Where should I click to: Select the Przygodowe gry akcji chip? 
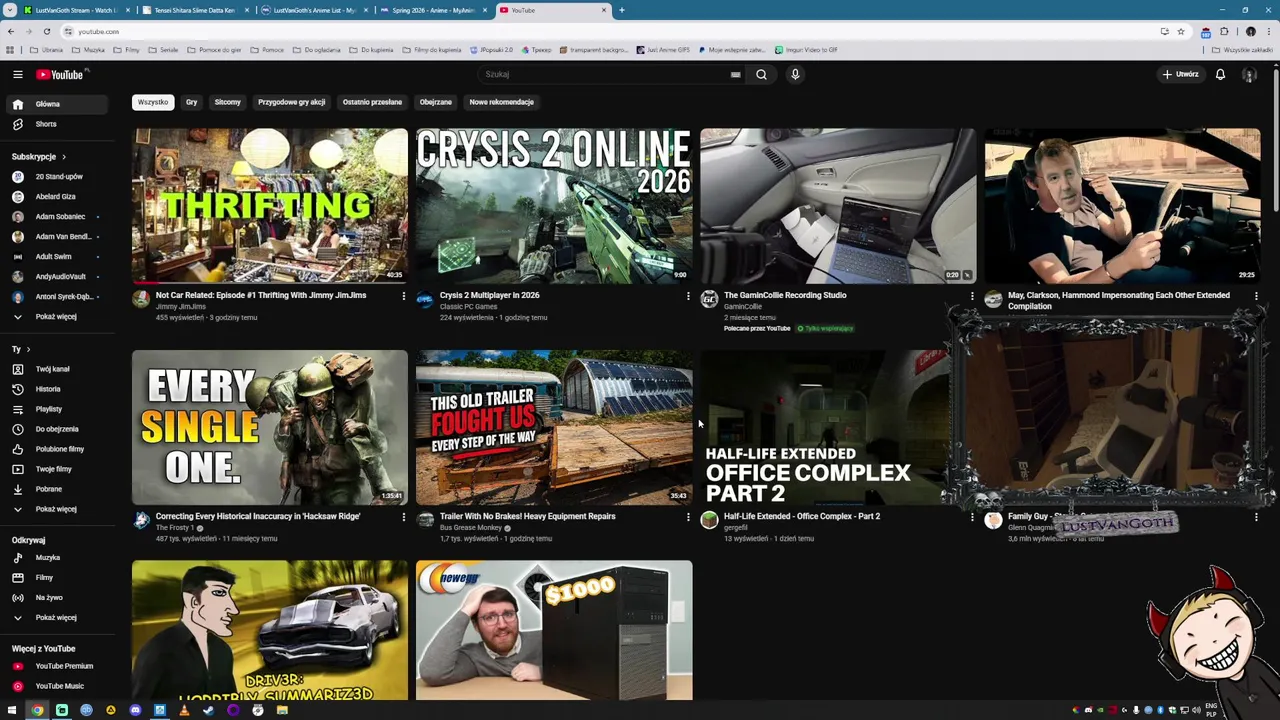[291, 102]
